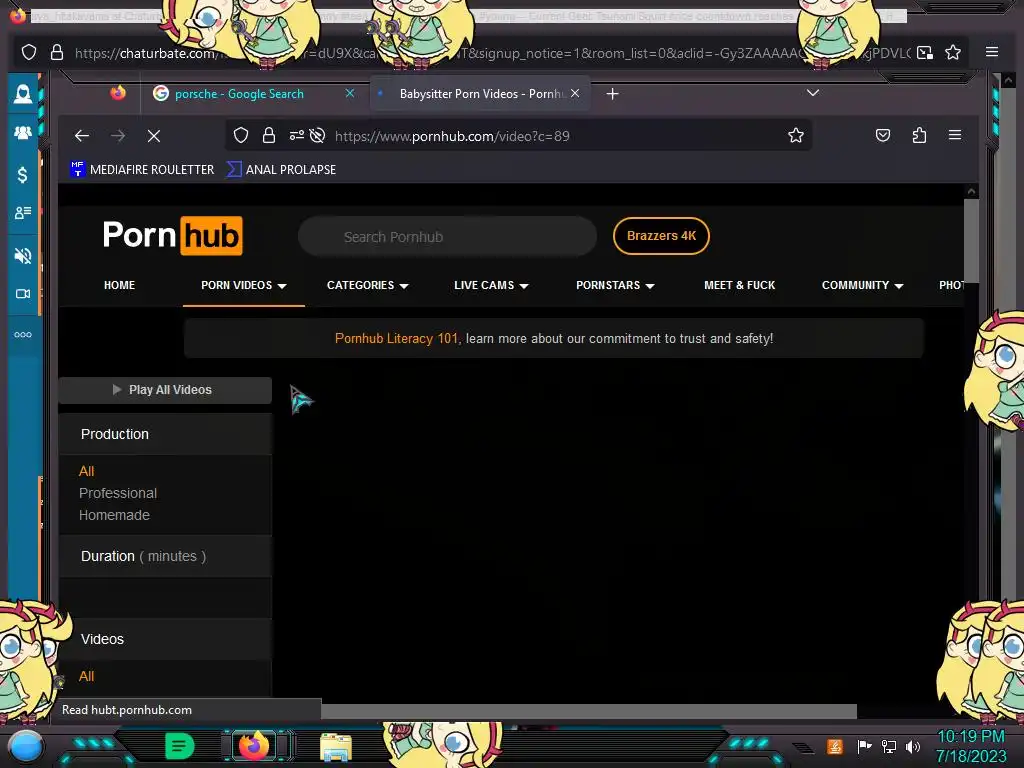The height and width of the screenshot is (768, 1024).
Task: Go to the HOME menu item
Action: [x=120, y=285]
